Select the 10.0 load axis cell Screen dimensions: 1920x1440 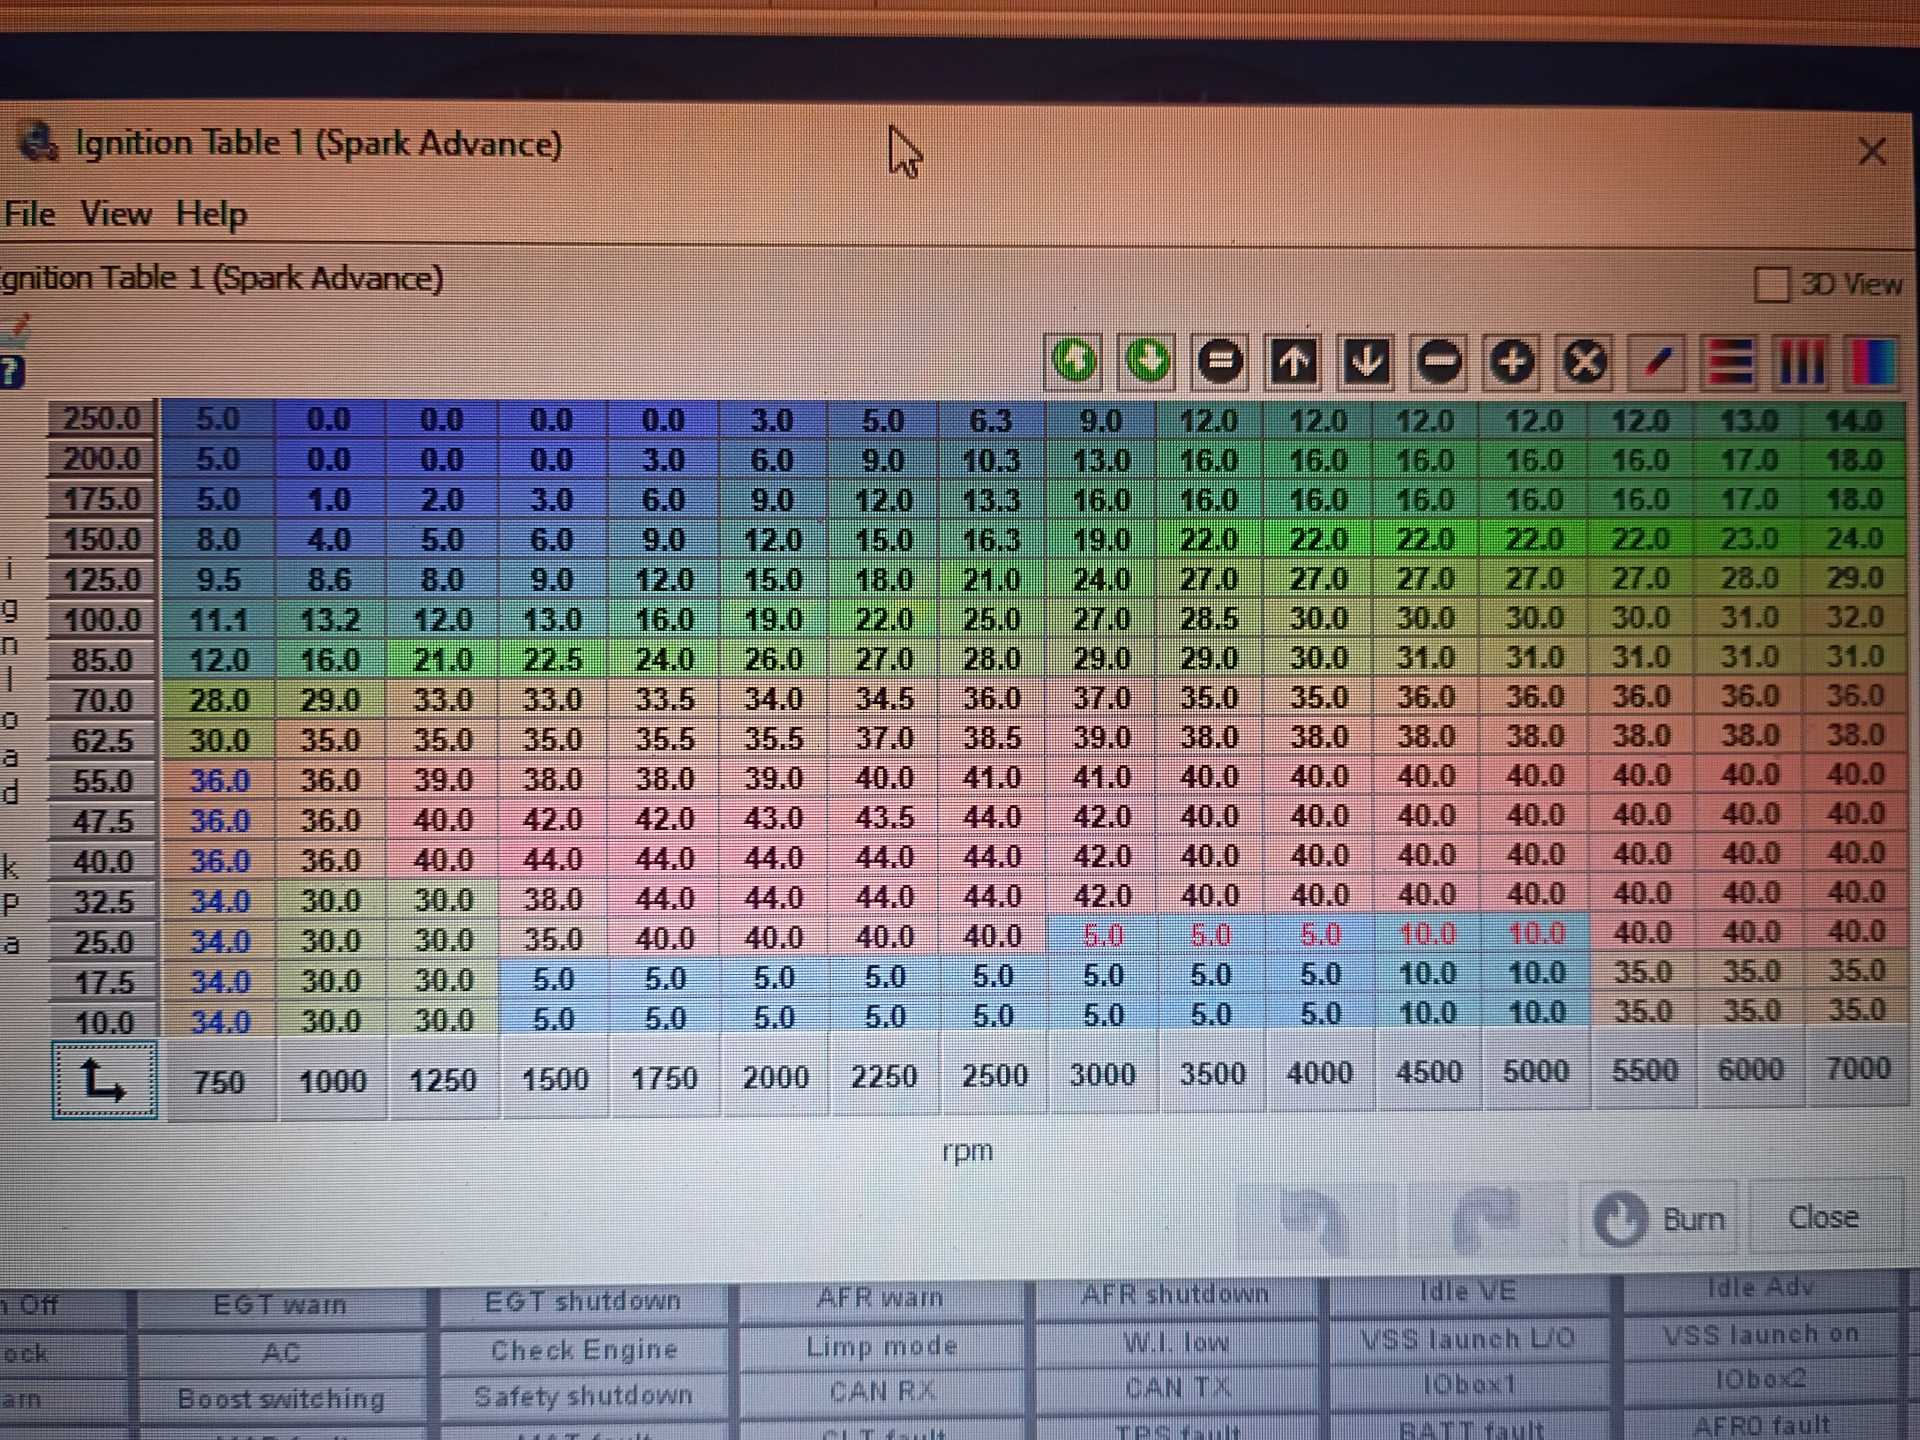[102, 1022]
